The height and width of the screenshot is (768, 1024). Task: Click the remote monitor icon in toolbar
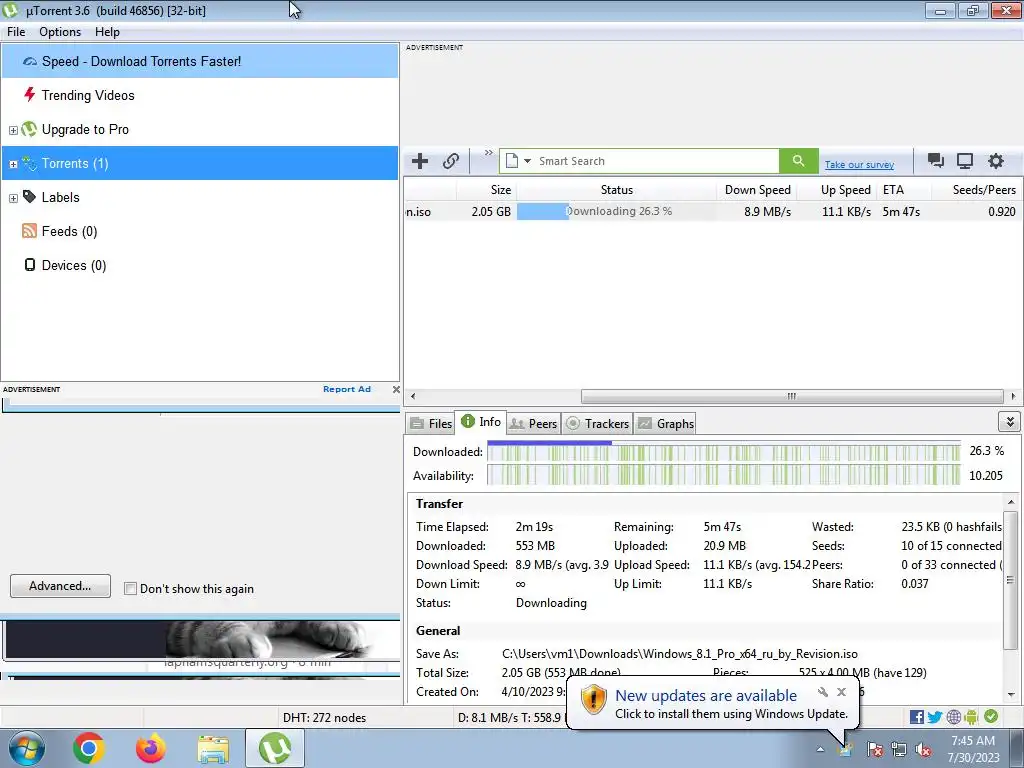pyautogui.click(x=965, y=161)
